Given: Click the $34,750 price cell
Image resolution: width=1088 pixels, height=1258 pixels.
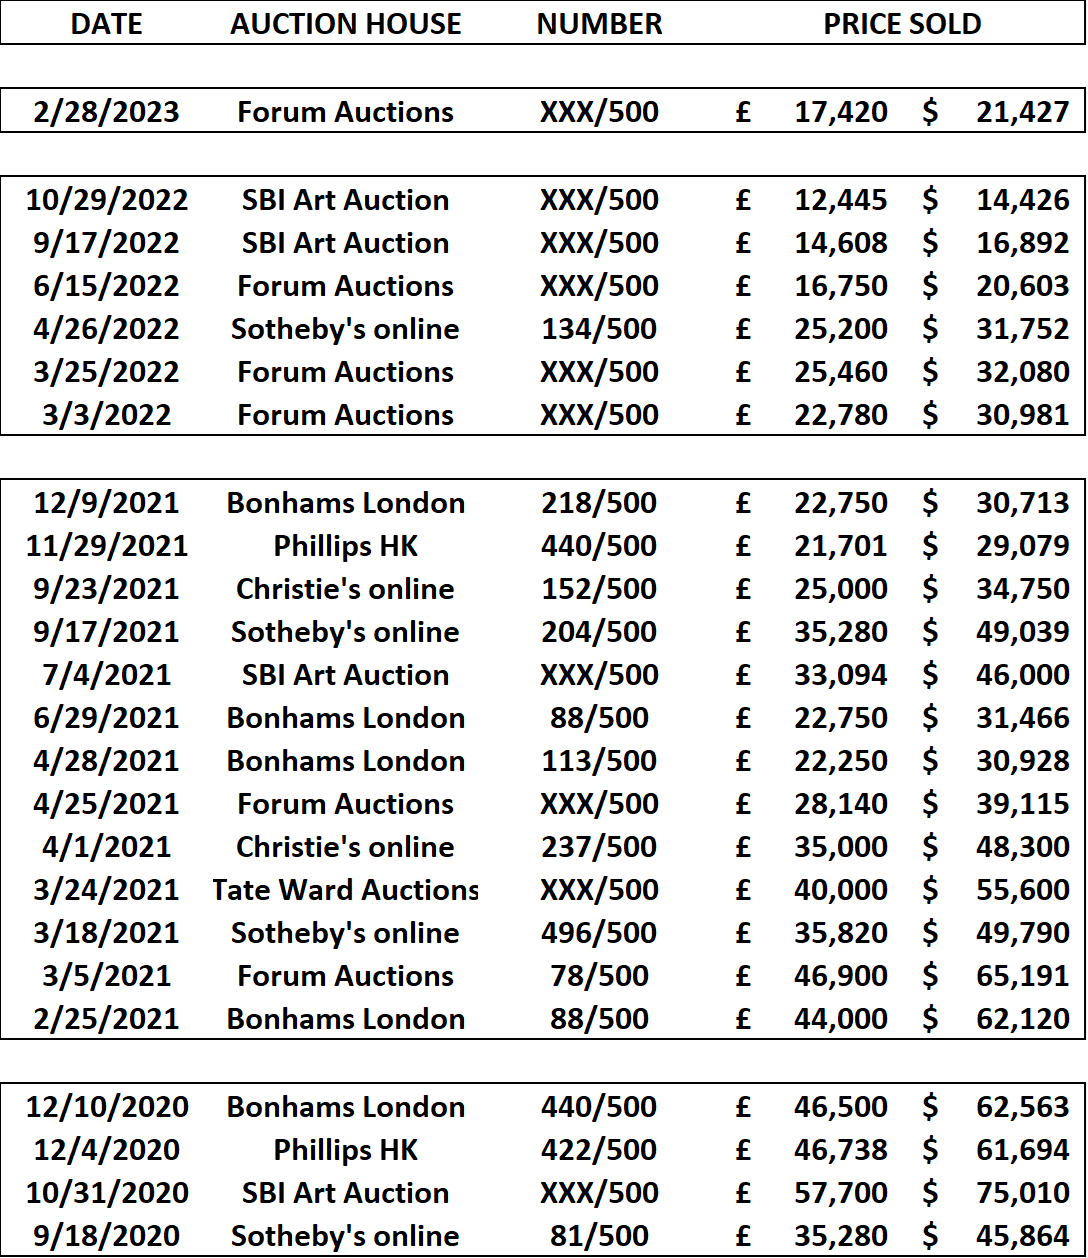Looking at the screenshot, I should [996, 589].
